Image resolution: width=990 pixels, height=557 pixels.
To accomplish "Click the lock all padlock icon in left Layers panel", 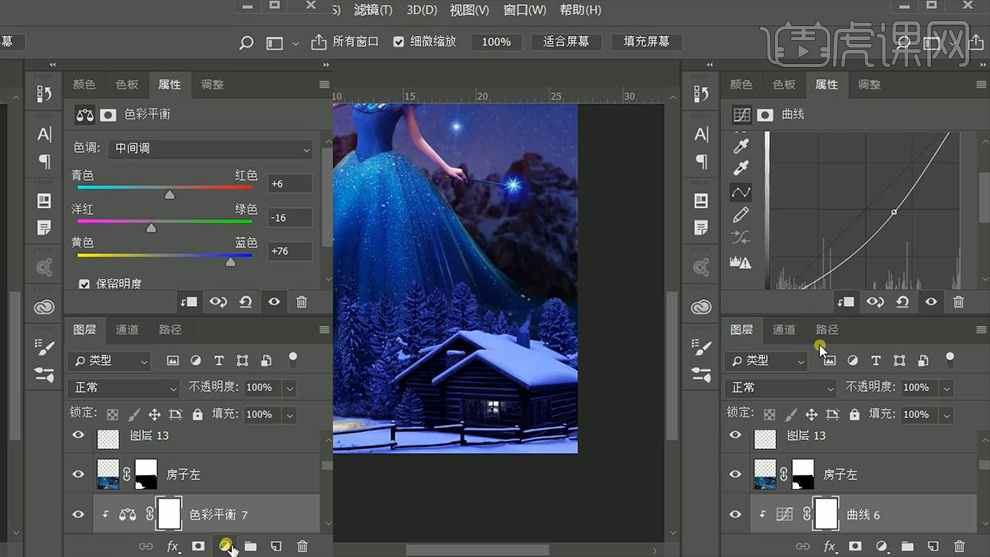I will [x=197, y=414].
